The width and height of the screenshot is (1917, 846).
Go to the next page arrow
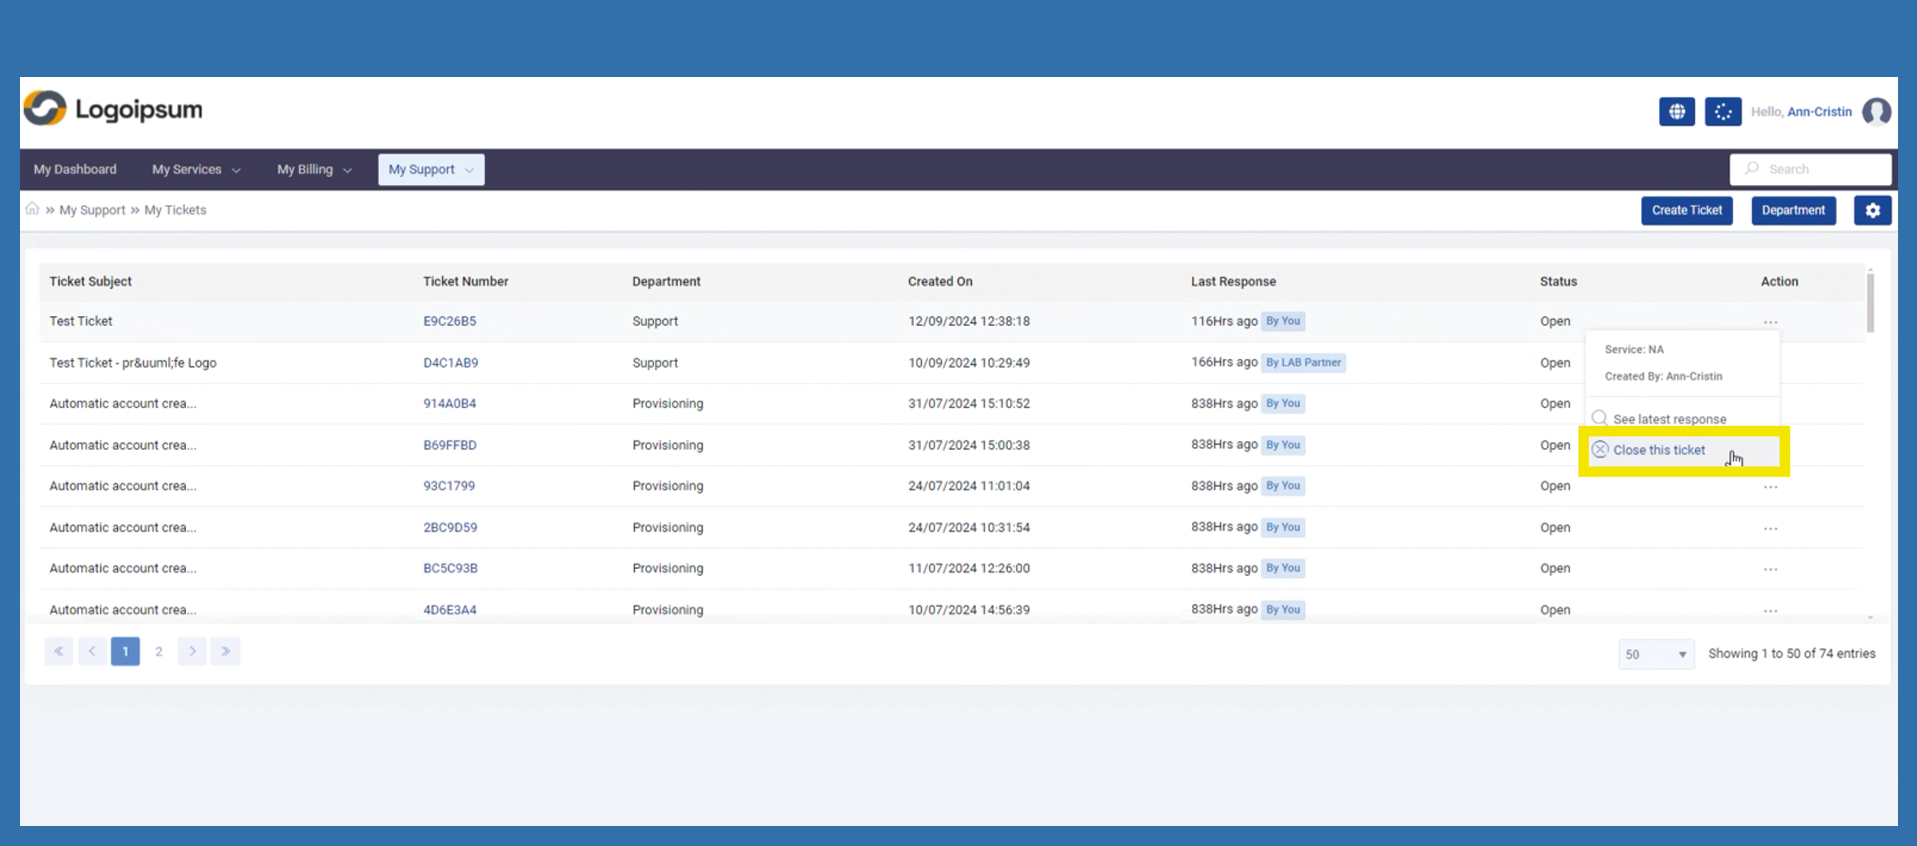[192, 652]
